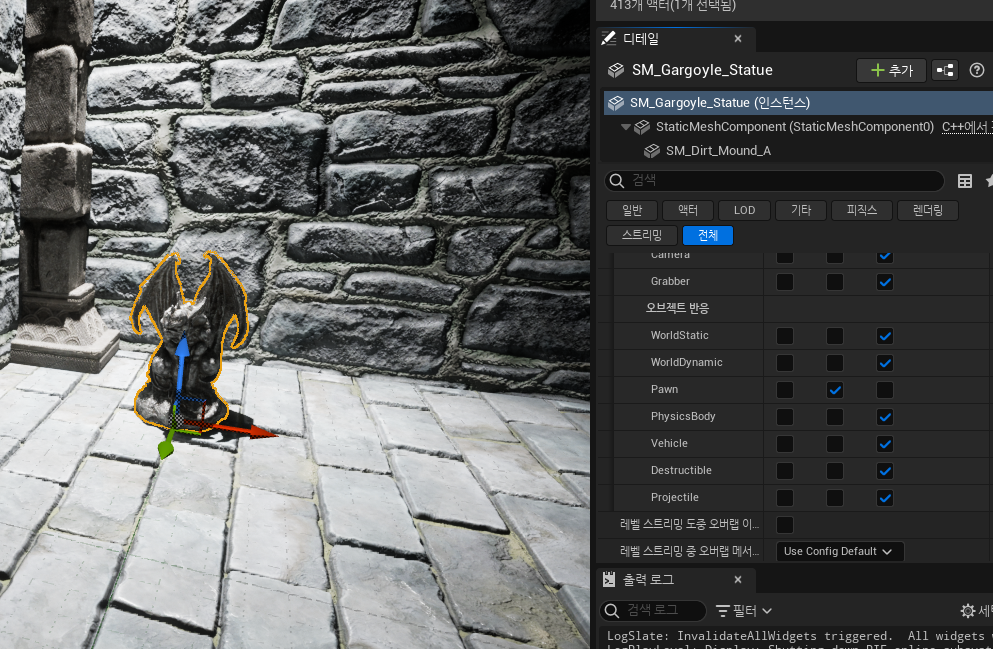The image size is (993, 649).
Task: Set Vehicle response to Overlap
Action: (x=835, y=444)
